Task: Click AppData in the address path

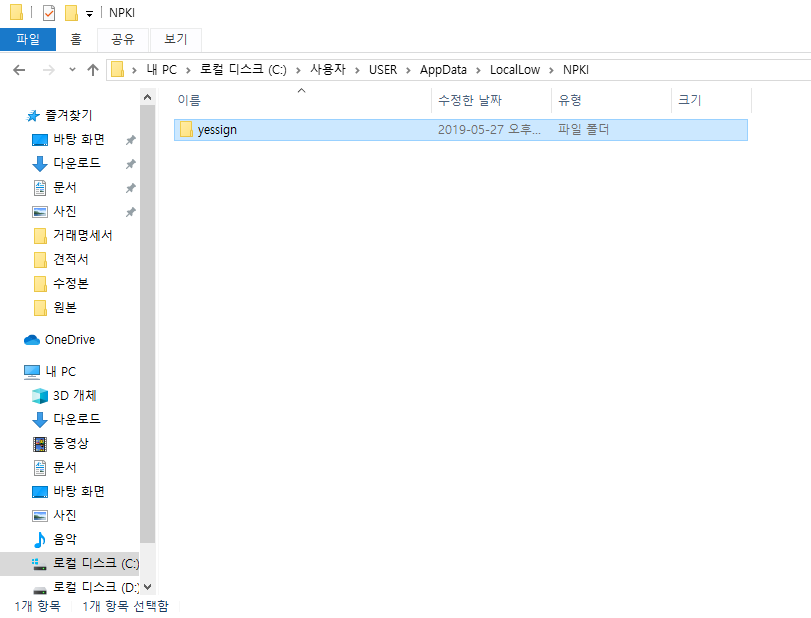Action: click(x=443, y=70)
